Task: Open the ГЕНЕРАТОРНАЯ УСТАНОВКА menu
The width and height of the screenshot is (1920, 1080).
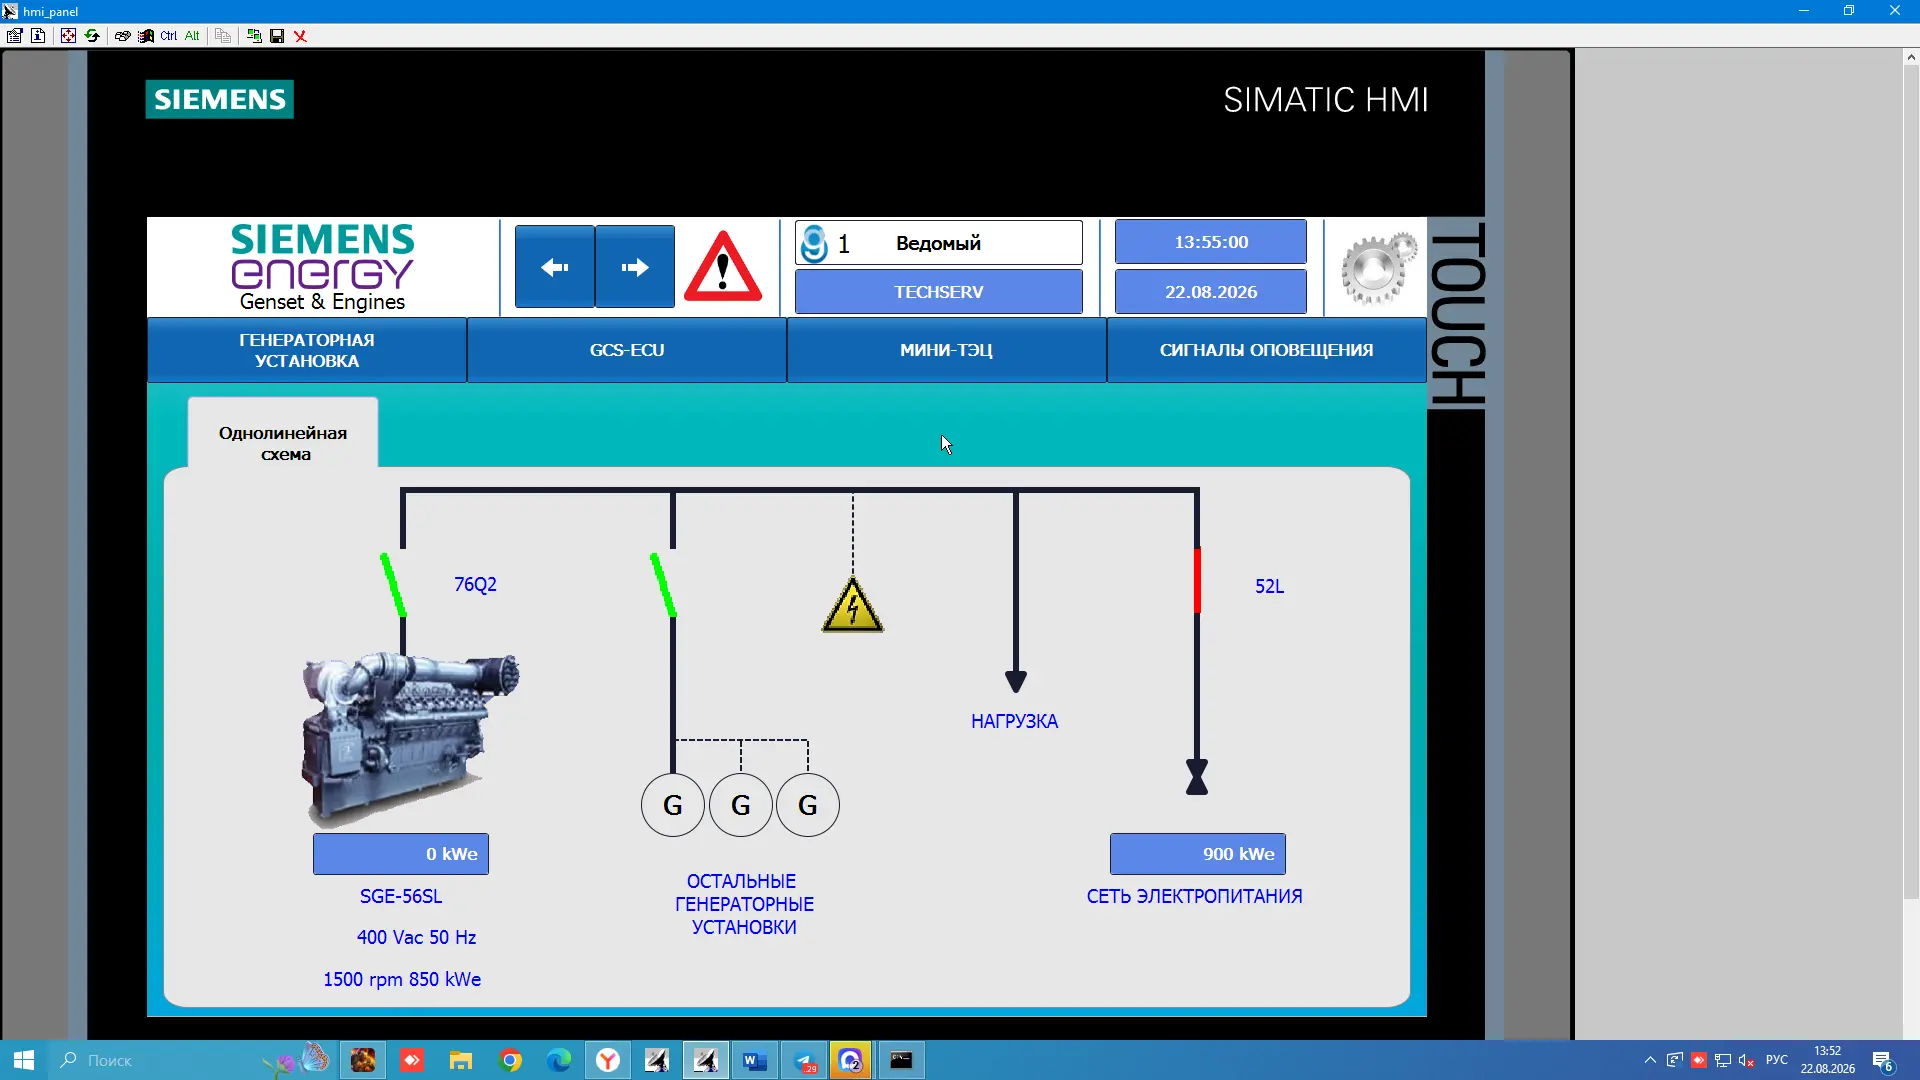Action: click(307, 350)
